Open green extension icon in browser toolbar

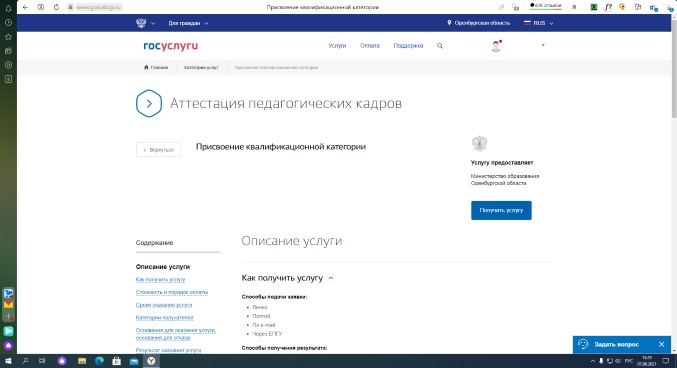(594, 7)
